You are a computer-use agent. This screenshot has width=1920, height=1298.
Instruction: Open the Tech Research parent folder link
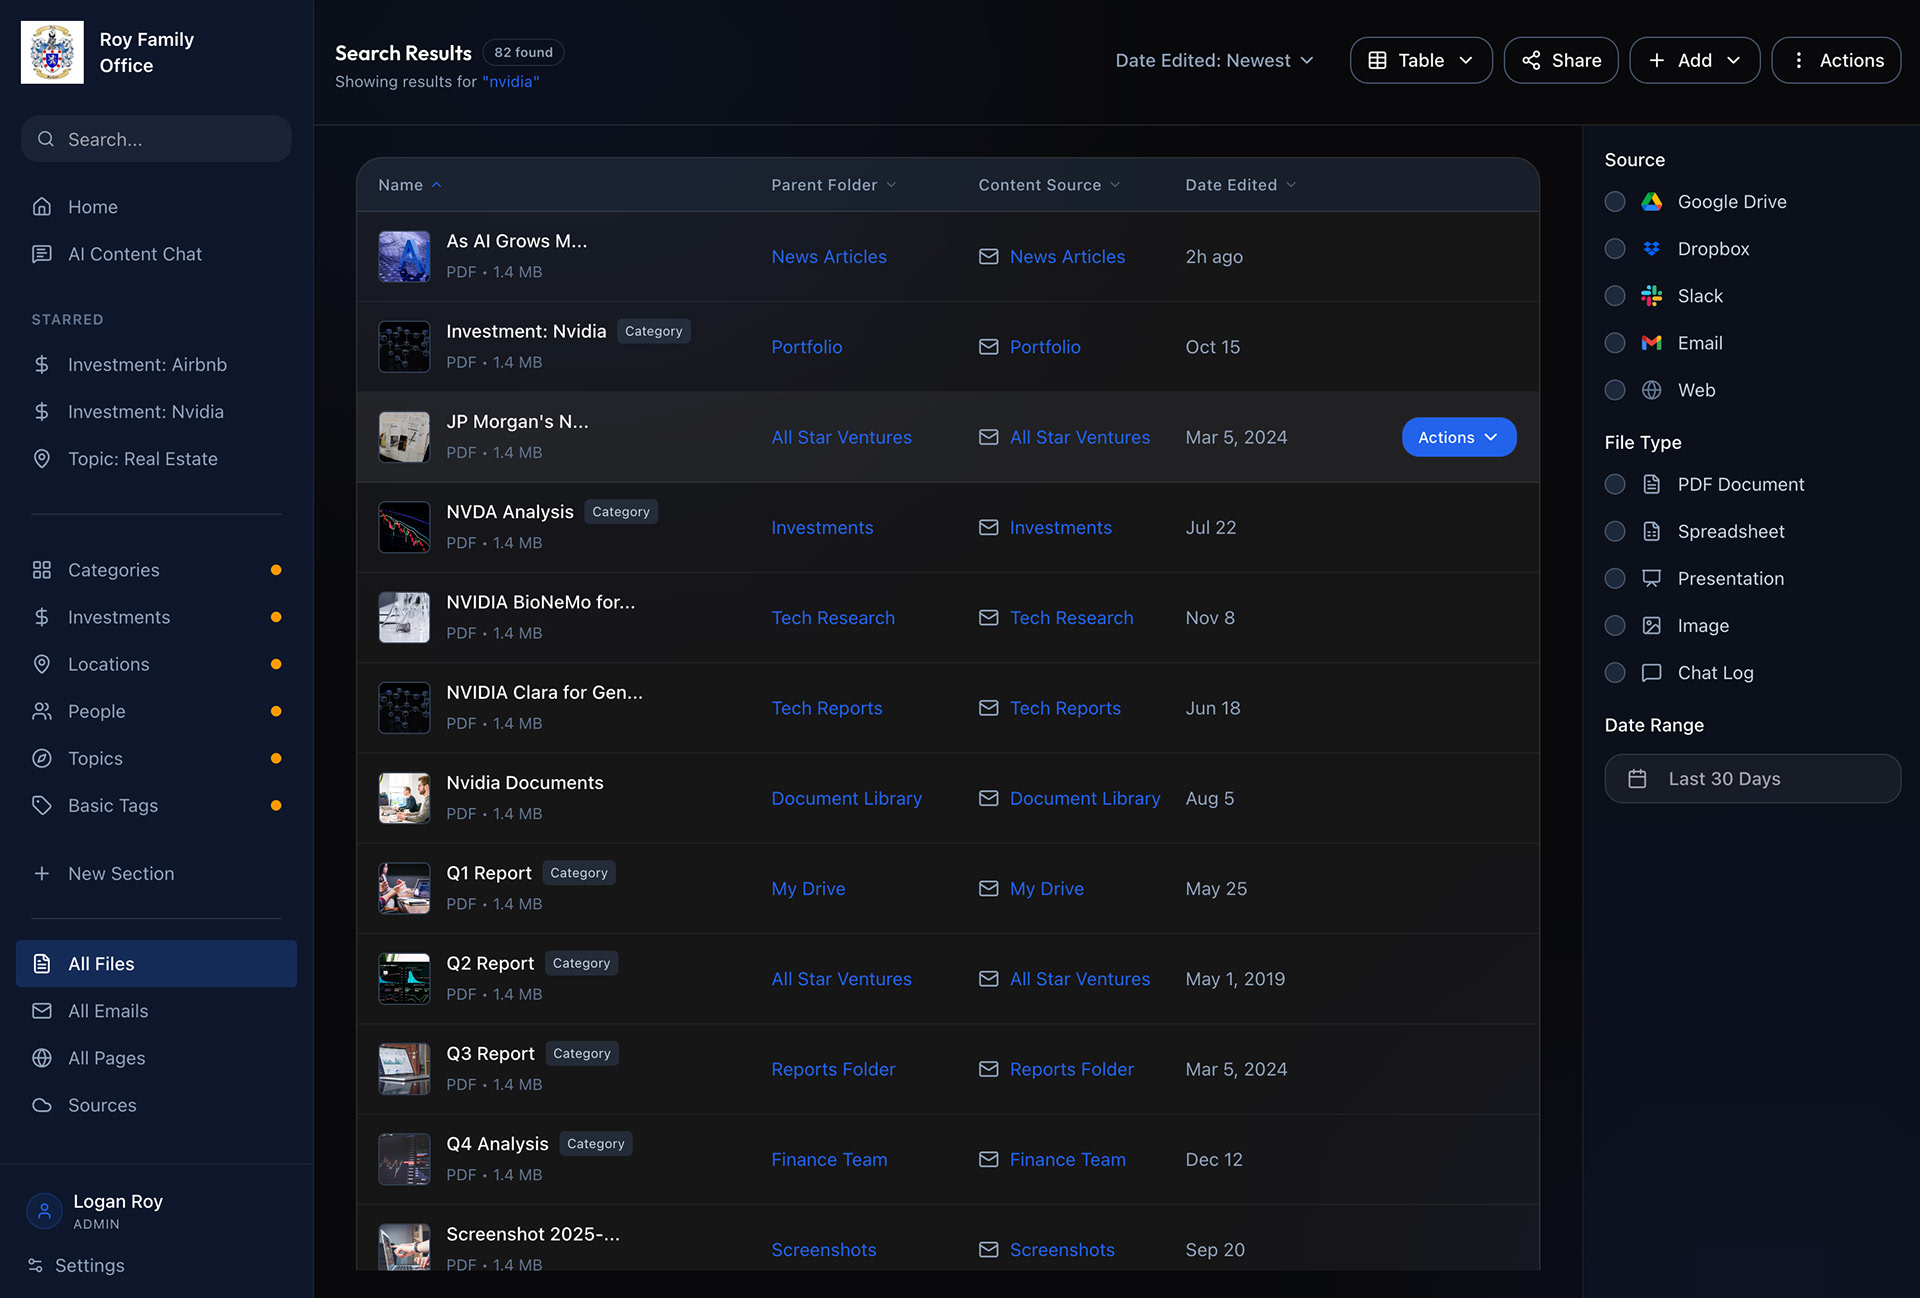(x=833, y=618)
